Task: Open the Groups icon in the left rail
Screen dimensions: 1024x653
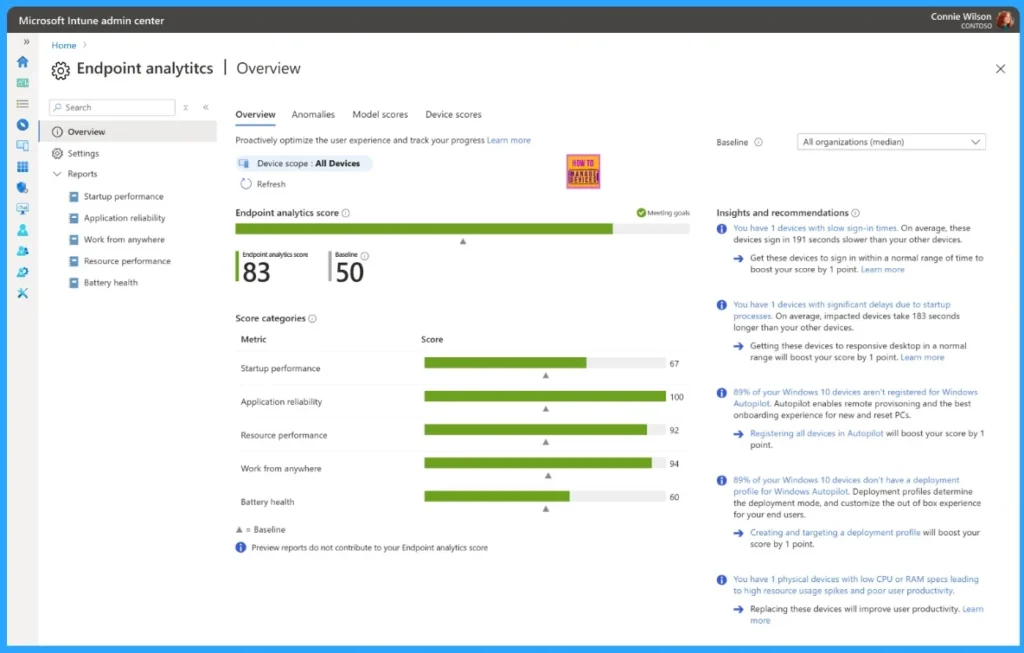Action: [22, 250]
